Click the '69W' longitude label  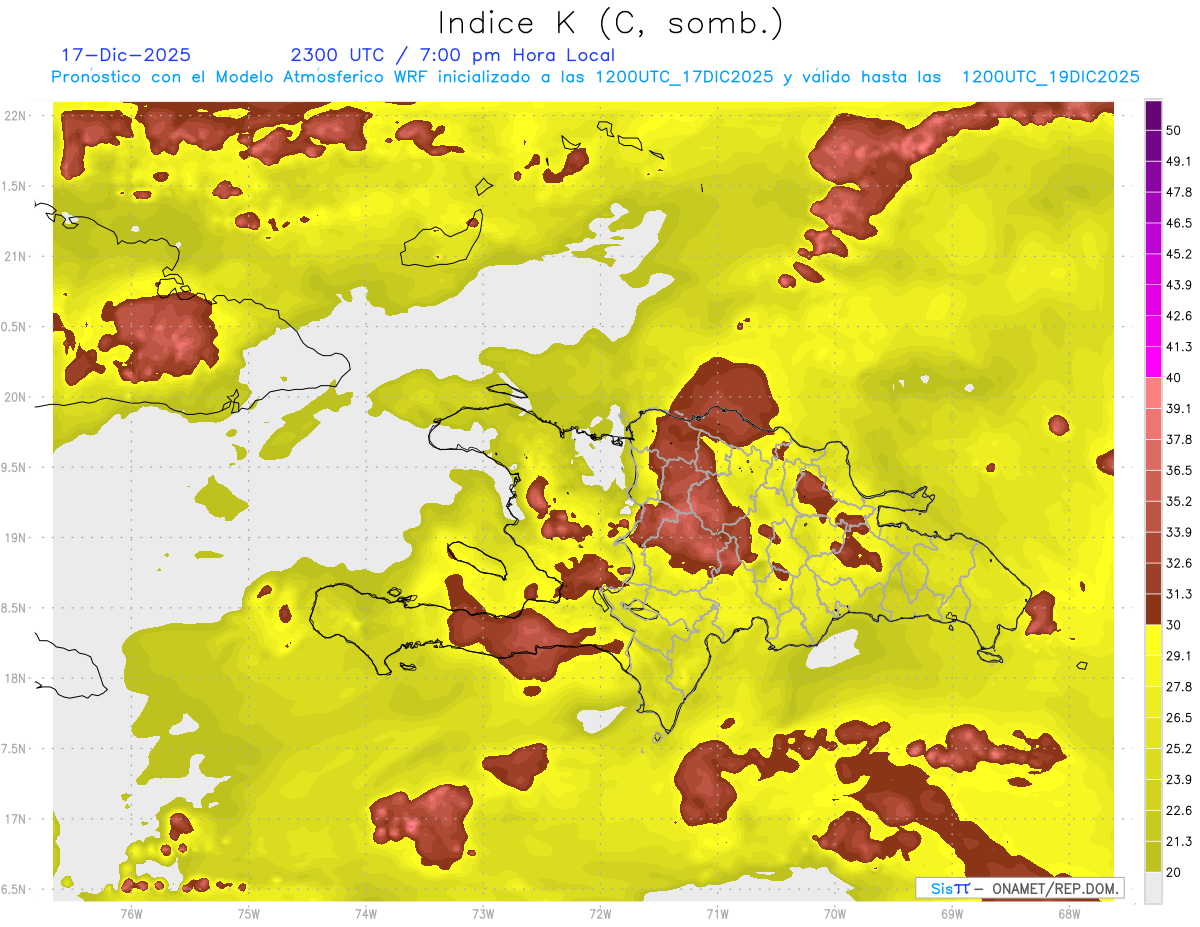pos(952,913)
